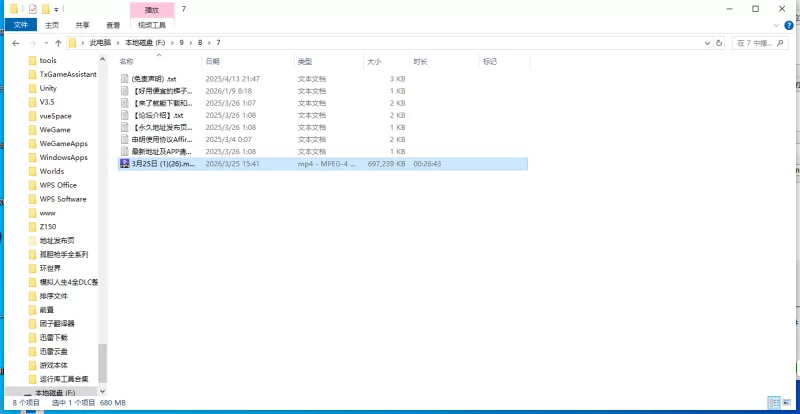Select the 地址发布页 folder in the tree
The height and width of the screenshot is (414, 800).
[57, 240]
